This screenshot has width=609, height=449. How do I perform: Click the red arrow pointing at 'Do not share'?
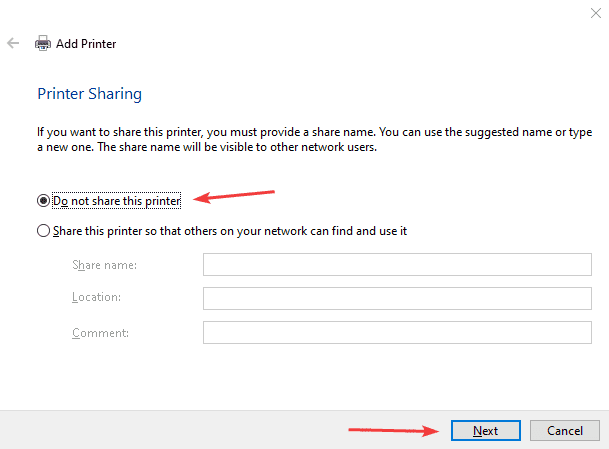pos(233,196)
